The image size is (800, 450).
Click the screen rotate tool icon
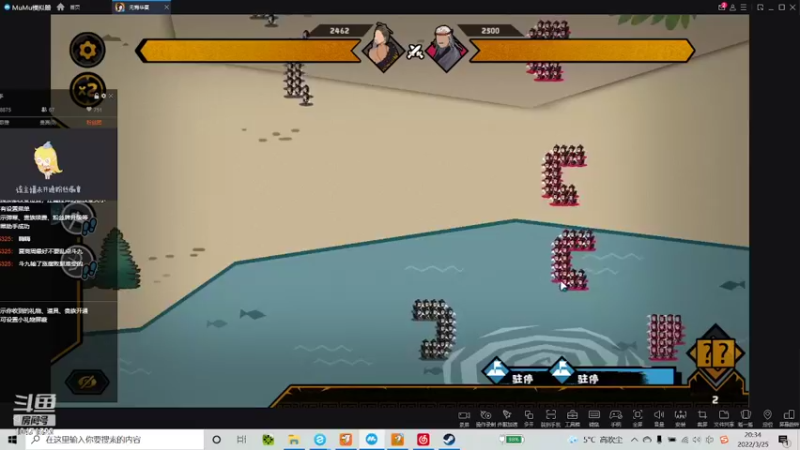(x=789, y=418)
